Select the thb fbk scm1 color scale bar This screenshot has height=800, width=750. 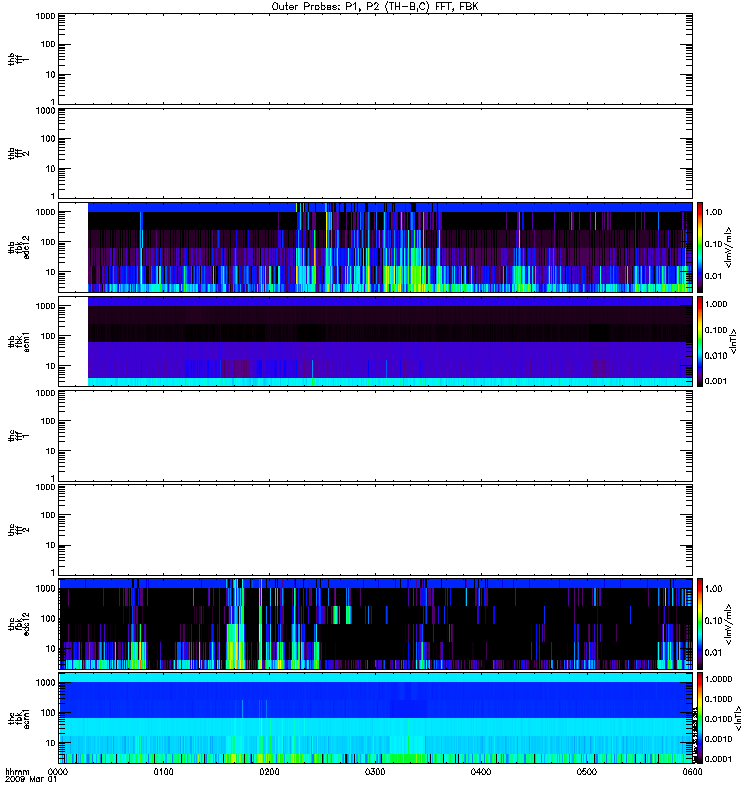(700, 341)
